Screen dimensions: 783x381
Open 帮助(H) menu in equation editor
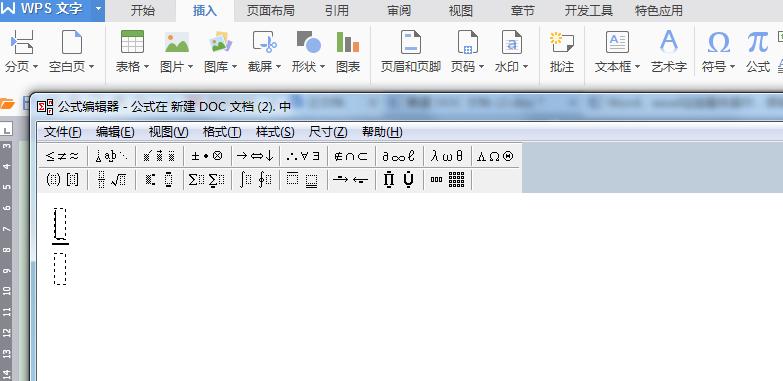click(x=382, y=132)
